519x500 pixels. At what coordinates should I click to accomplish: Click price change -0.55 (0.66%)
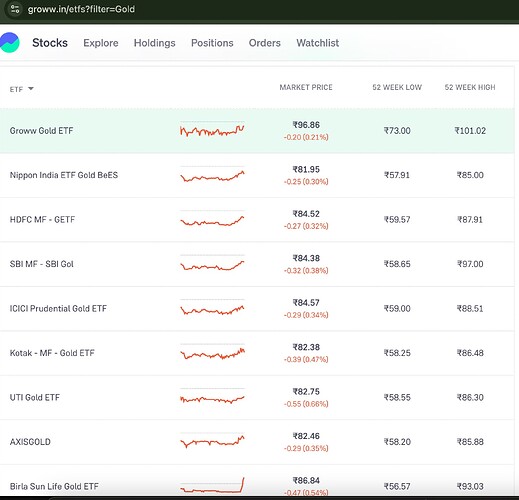point(306,404)
